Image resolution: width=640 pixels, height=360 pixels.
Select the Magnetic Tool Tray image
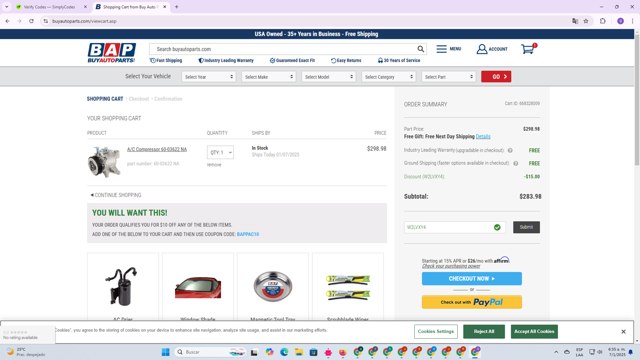tap(273, 286)
